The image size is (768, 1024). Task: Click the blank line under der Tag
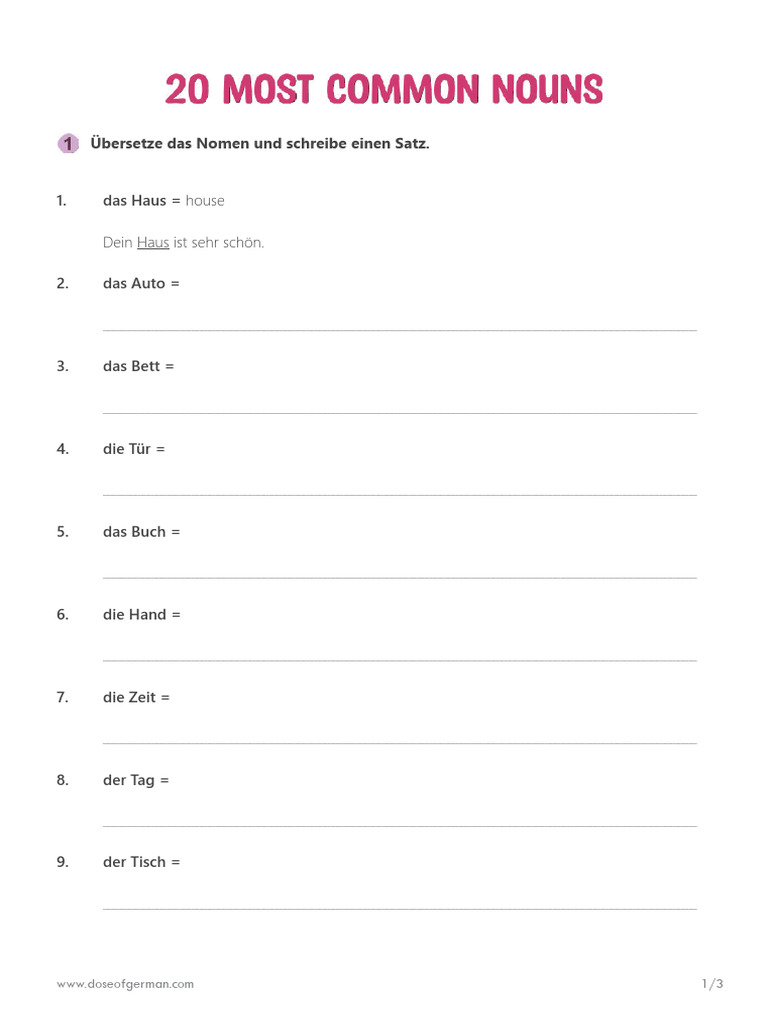pos(400,824)
